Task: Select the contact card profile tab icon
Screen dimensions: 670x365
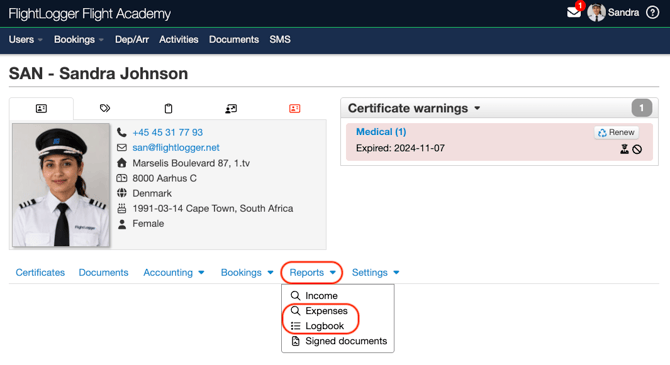Action: coord(41,109)
